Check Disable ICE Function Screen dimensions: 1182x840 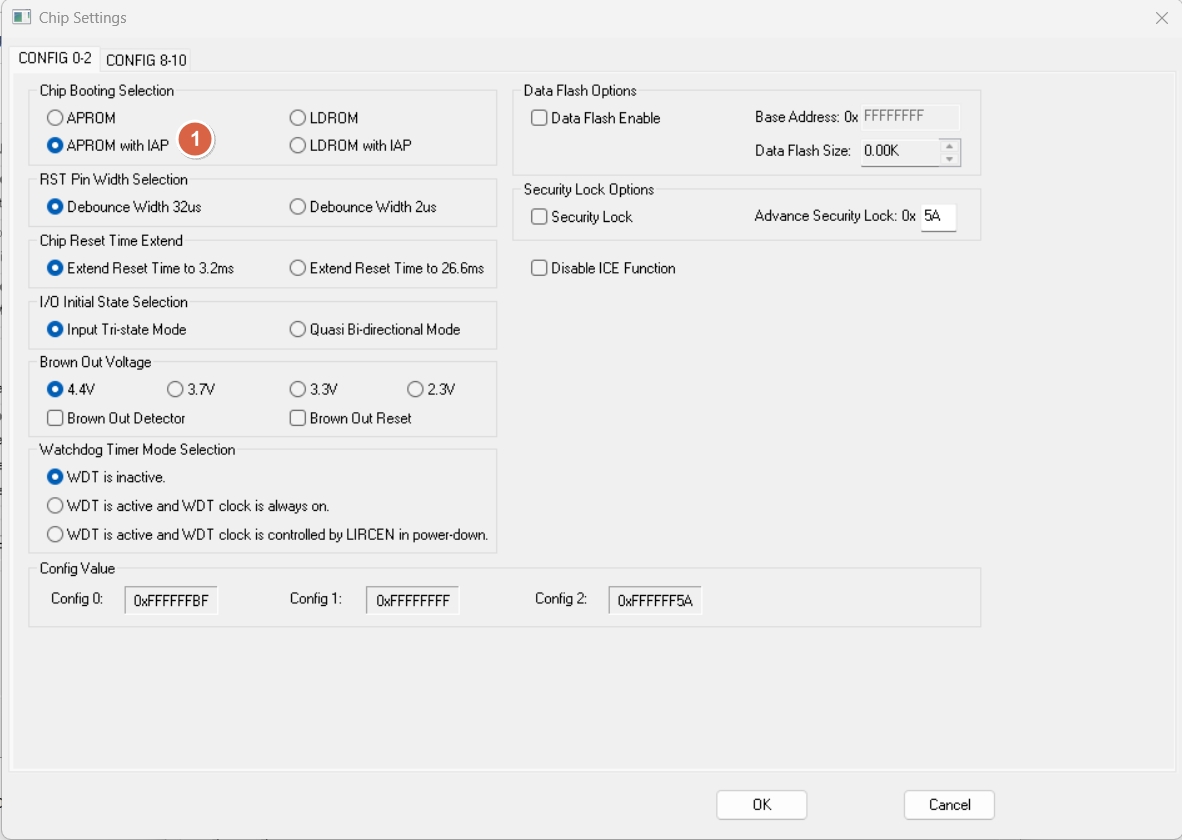click(540, 268)
